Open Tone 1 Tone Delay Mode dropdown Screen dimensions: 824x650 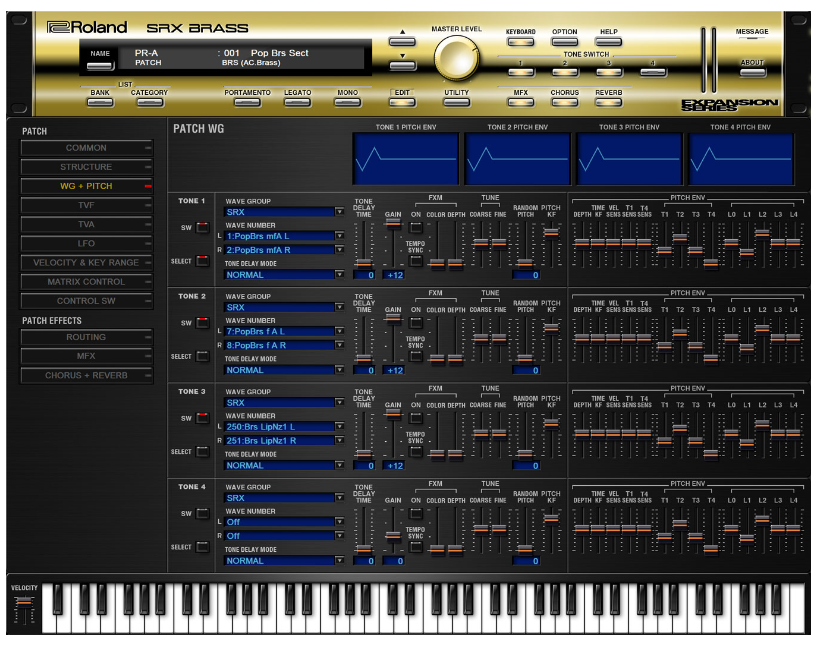click(284, 275)
